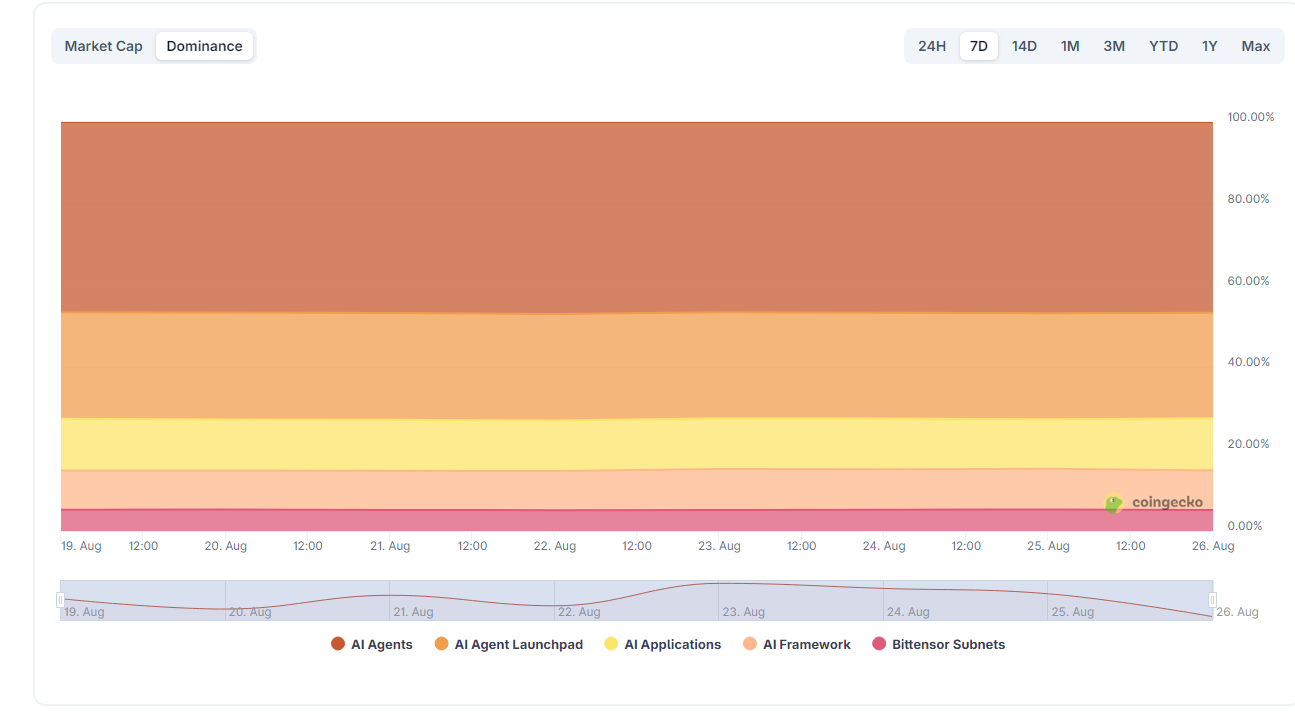Click the AI Agents dark red legend dot

click(337, 644)
